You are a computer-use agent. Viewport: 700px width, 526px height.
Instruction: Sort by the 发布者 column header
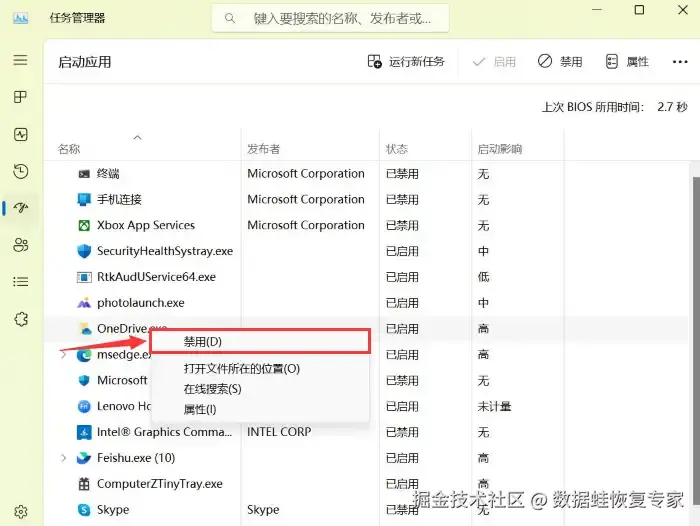263,149
